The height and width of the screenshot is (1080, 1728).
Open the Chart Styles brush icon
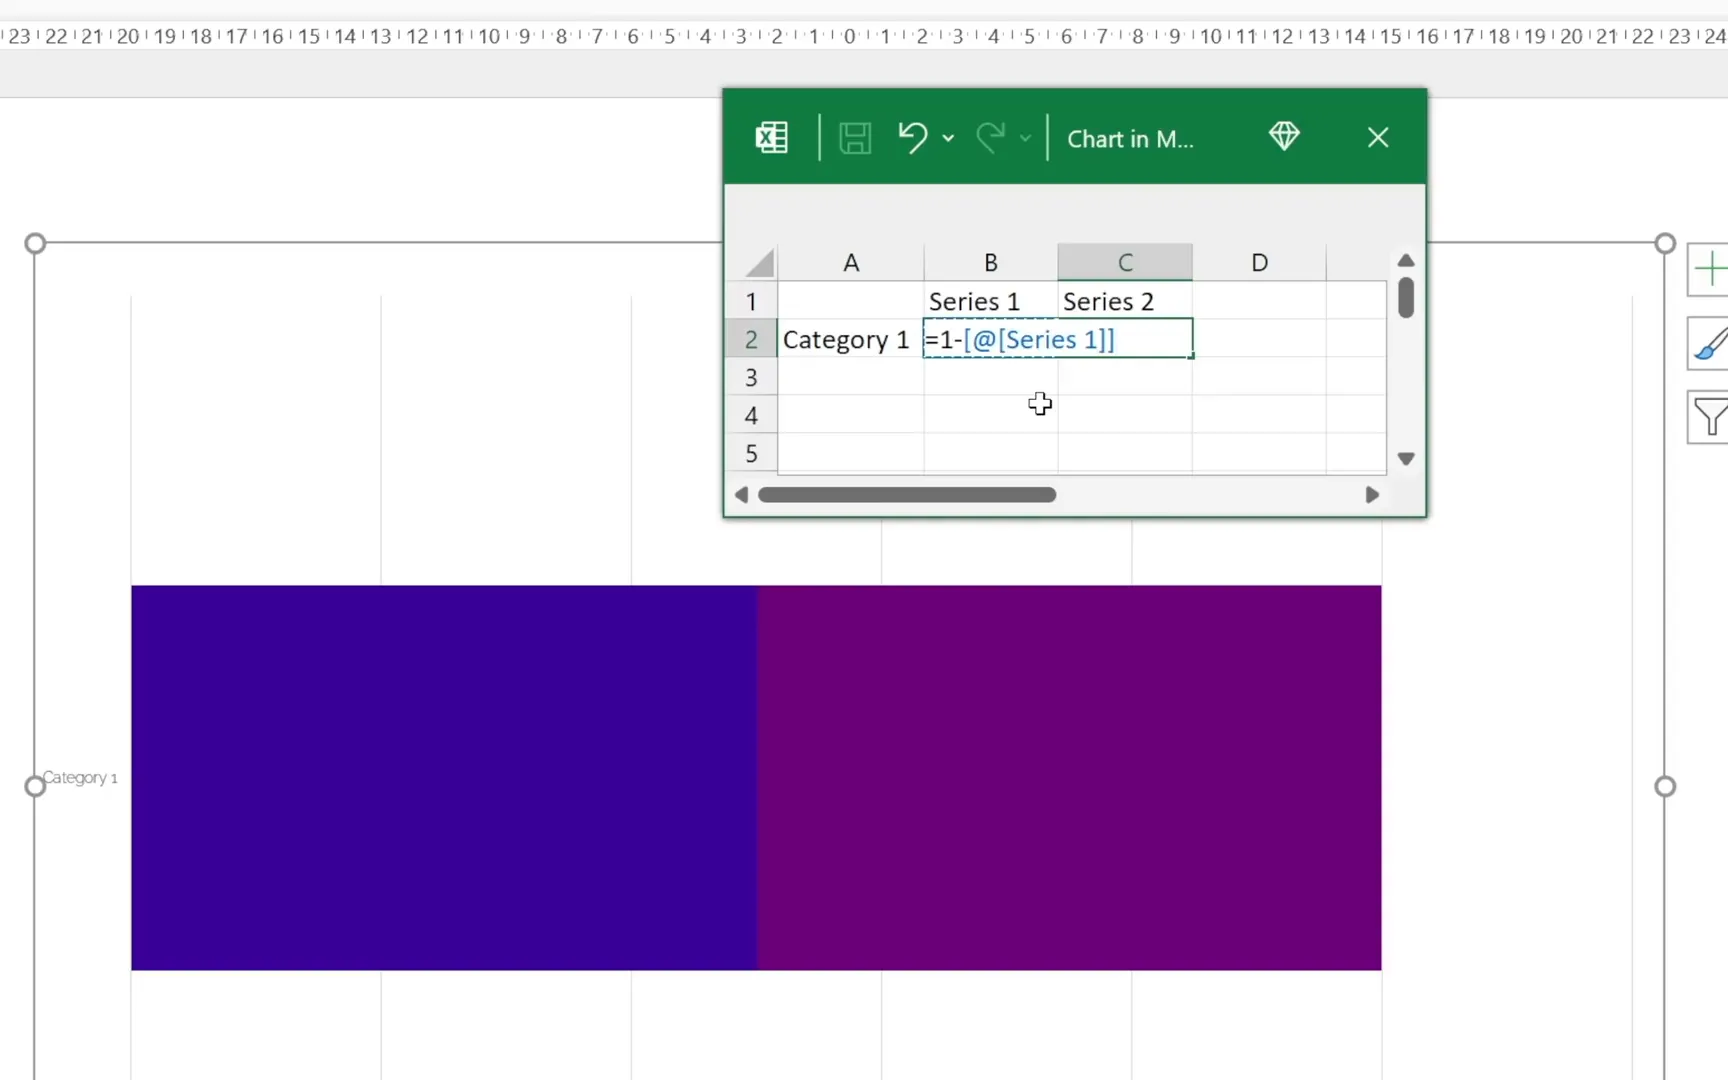point(1709,343)
